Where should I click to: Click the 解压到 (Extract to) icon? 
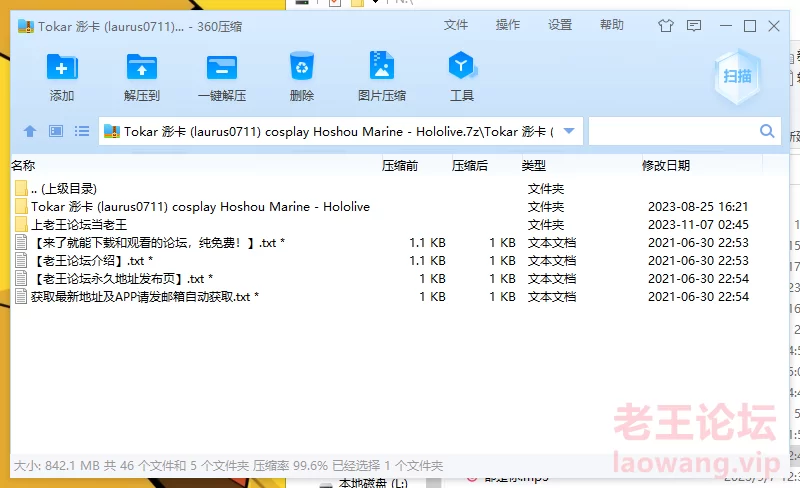(142, 66)
